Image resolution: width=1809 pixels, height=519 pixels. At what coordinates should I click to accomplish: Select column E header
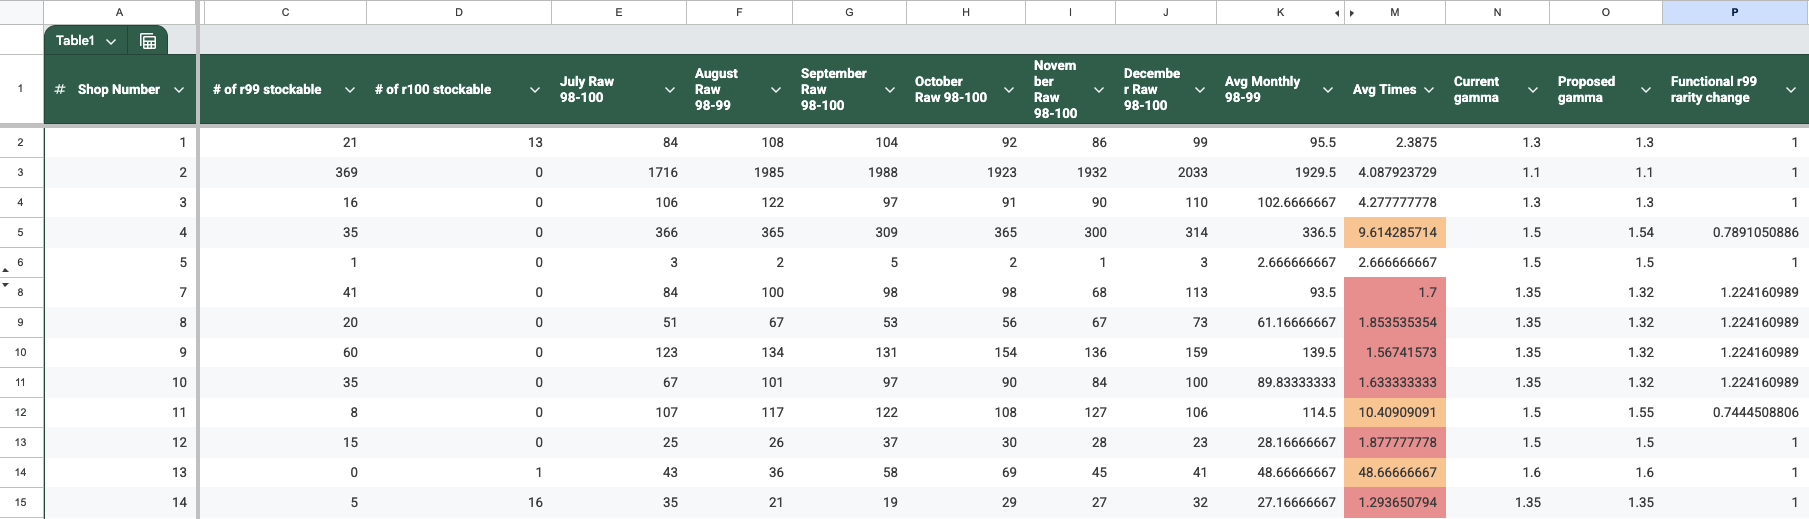[619, 12]
